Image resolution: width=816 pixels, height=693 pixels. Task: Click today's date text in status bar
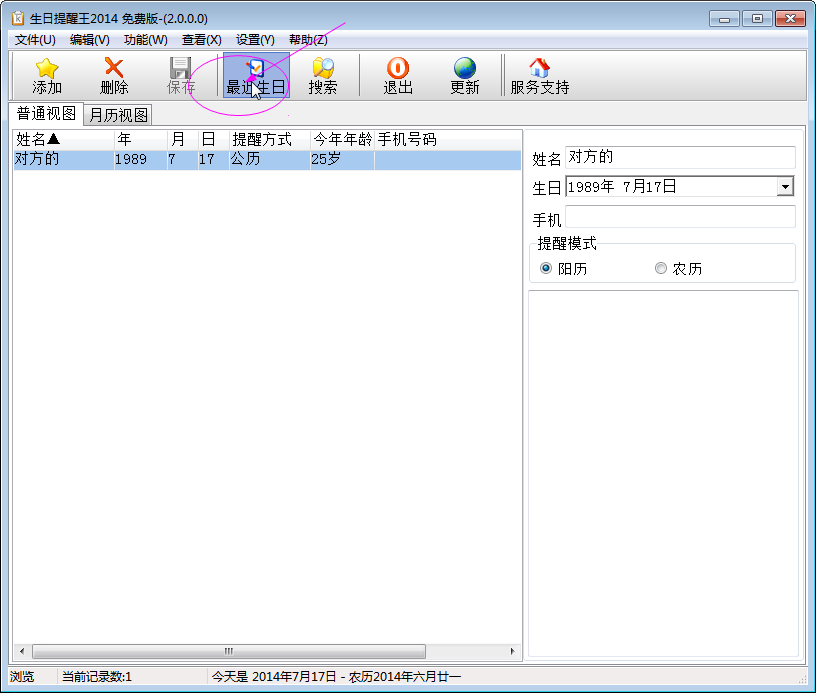click(x=336, y=676)
